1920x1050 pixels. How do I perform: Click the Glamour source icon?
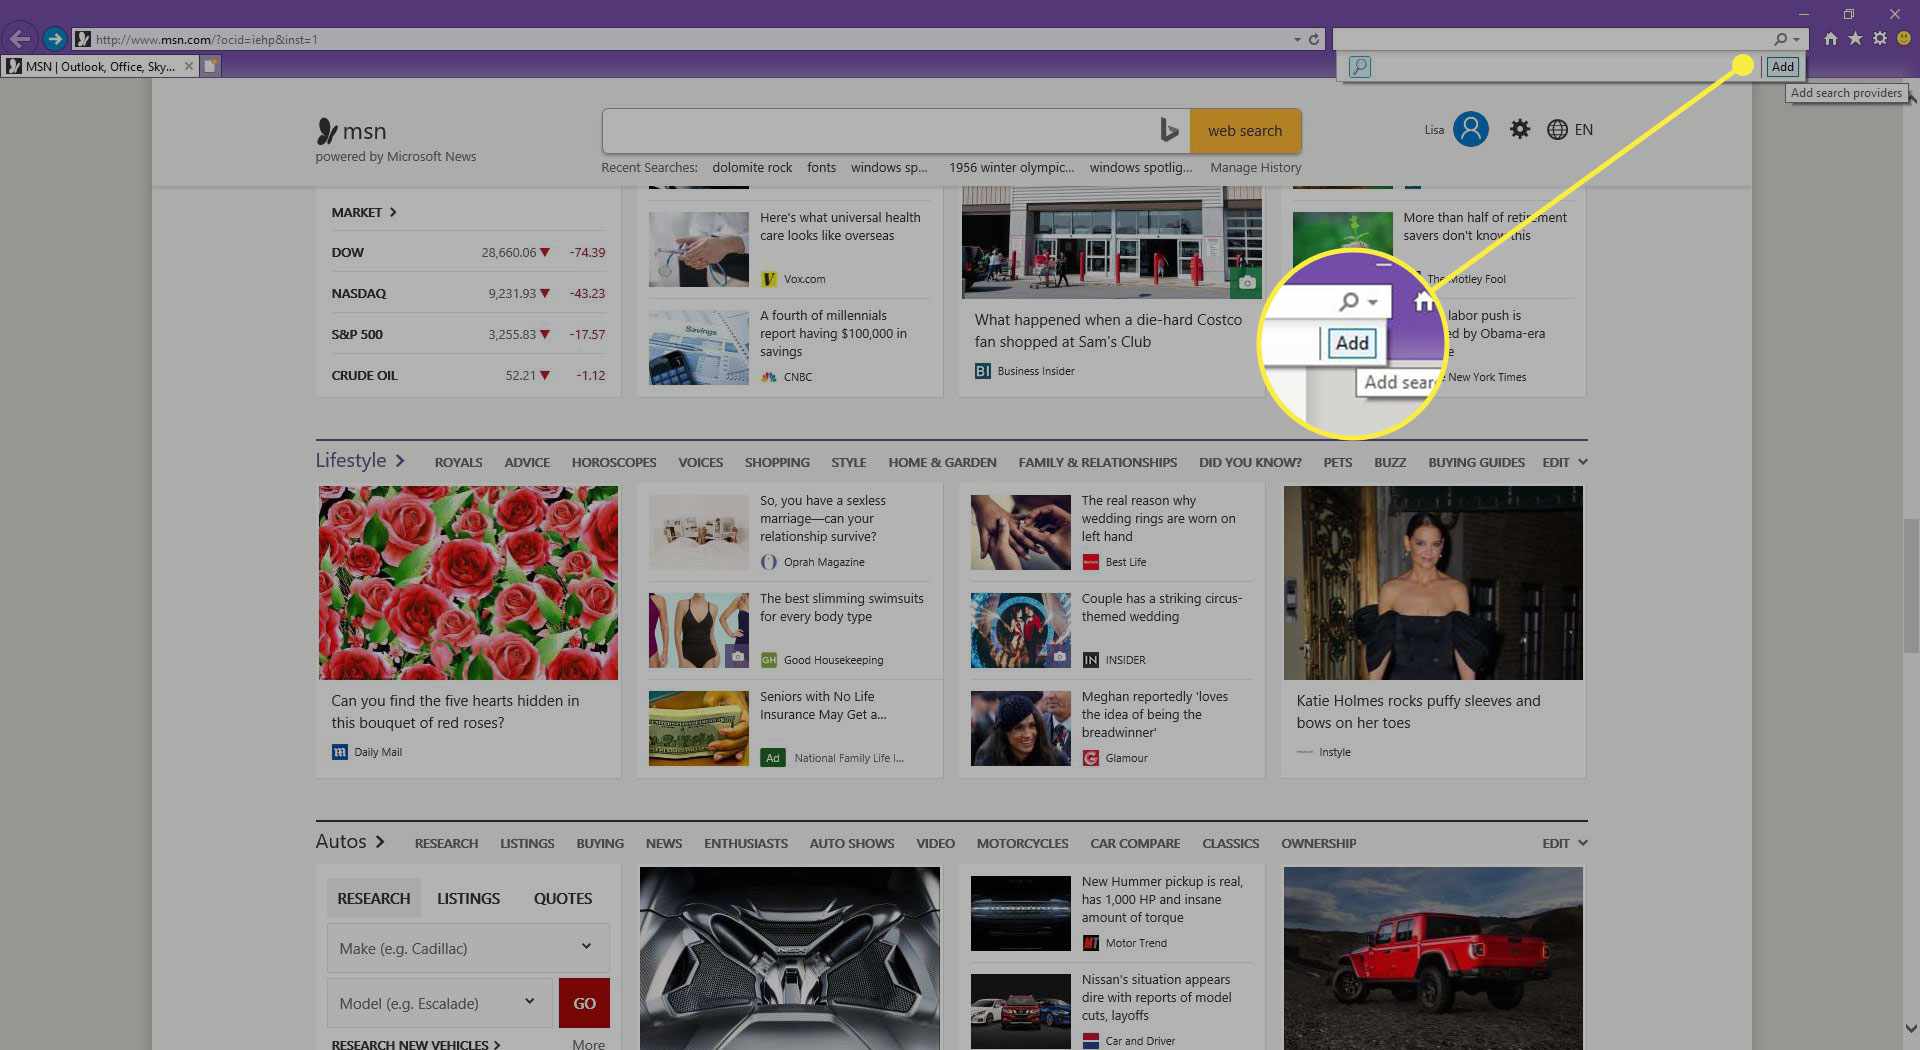coord(1090,758)
